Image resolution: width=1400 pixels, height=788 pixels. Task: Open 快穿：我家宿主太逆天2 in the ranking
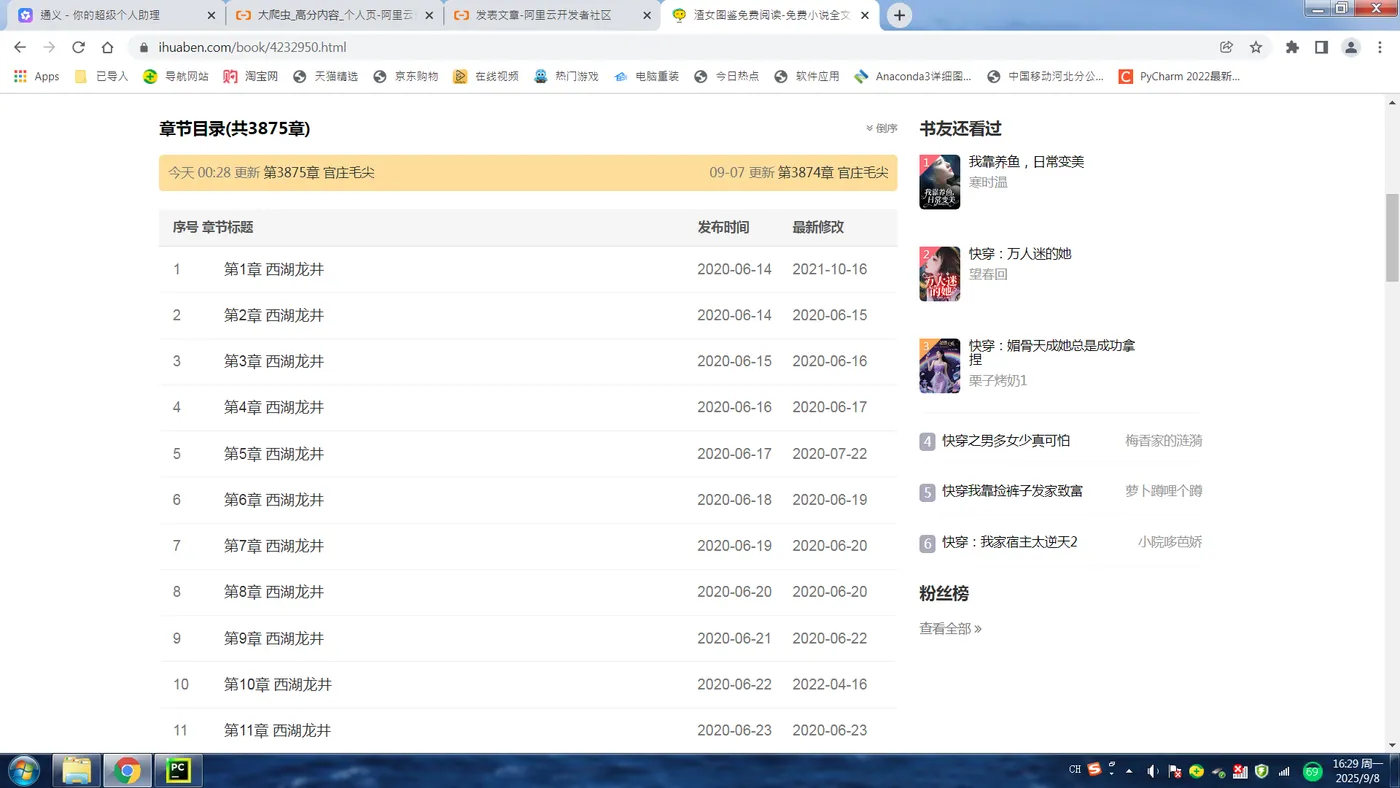(x=1010, y=542)
